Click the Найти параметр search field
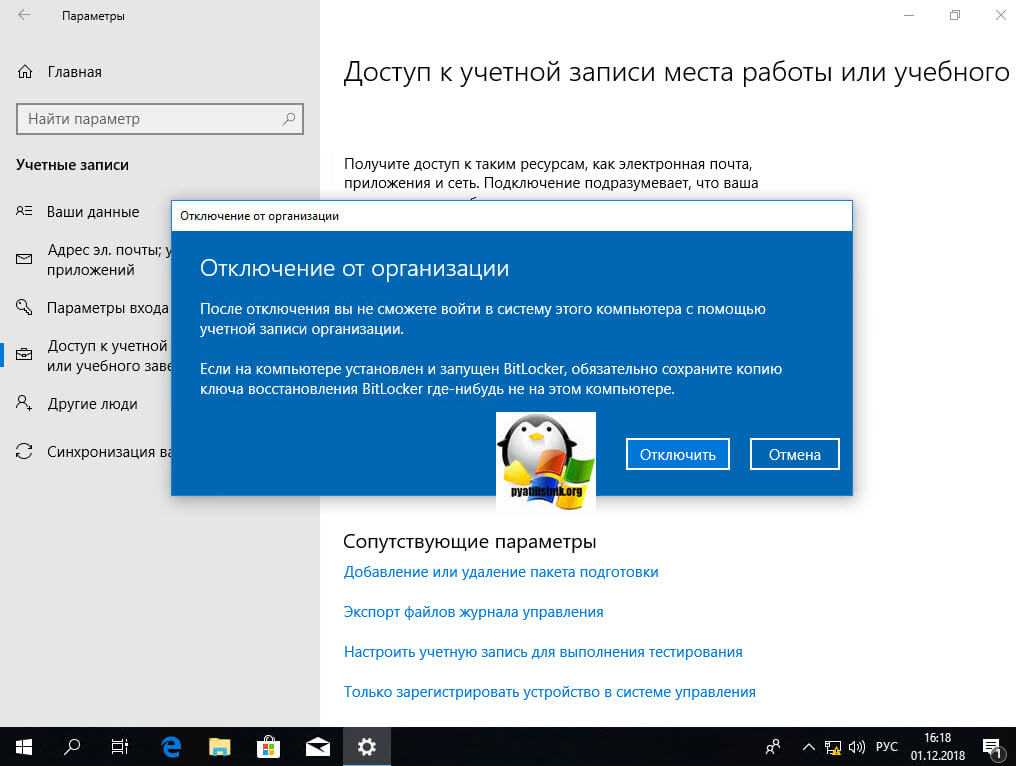1016x766 pixels. point(150,119)
